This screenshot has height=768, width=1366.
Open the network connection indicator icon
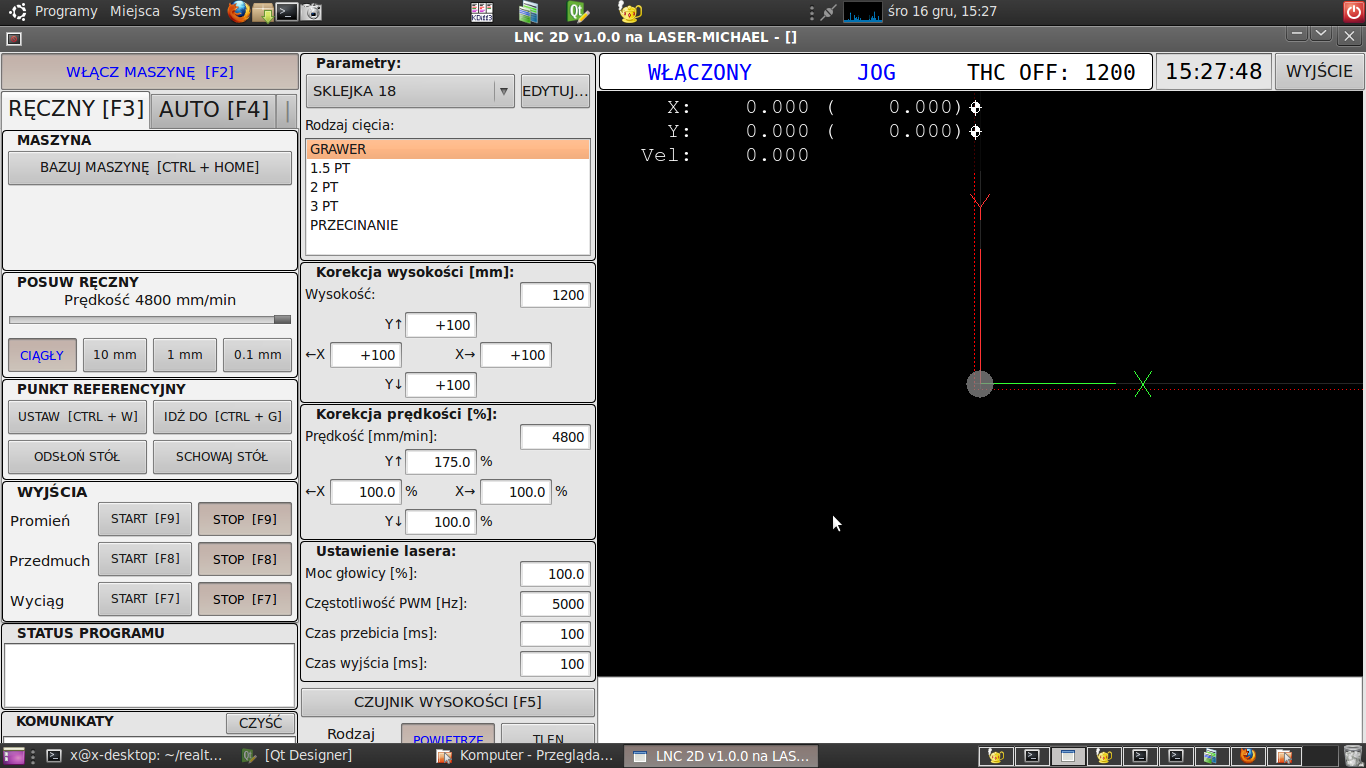click(827, 12)
